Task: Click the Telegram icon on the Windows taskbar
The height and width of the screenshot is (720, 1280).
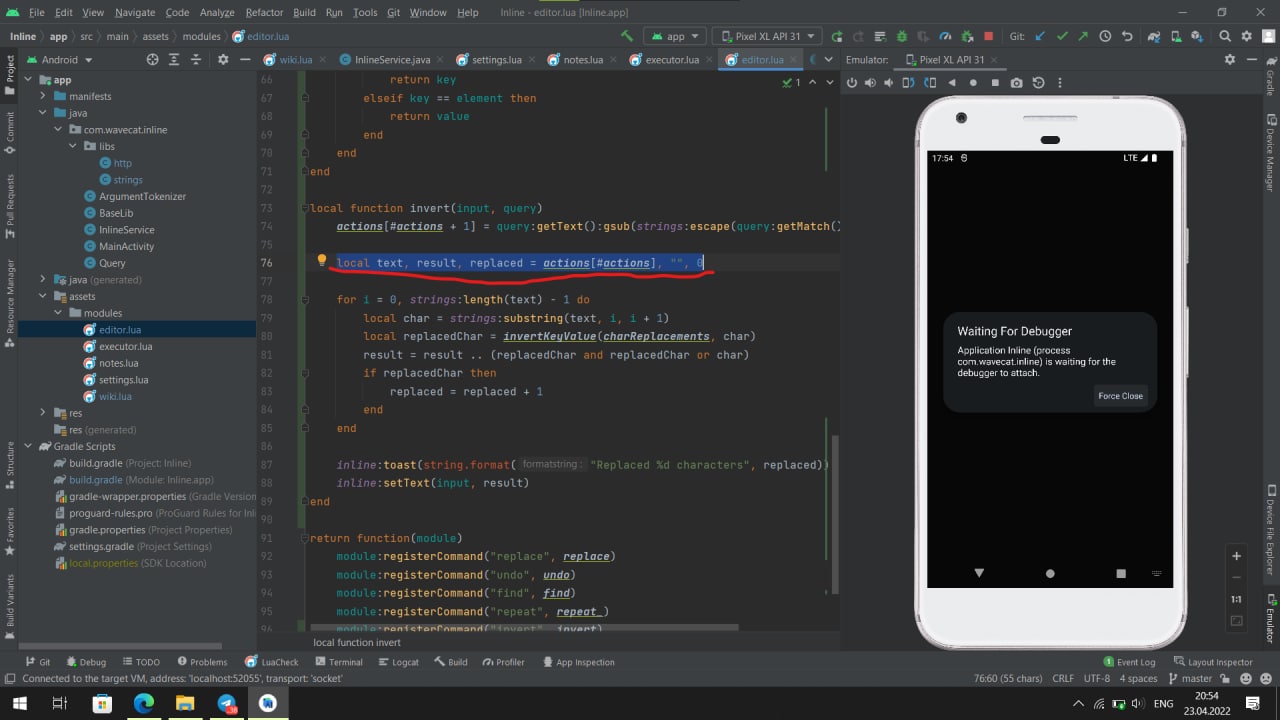Action: tap(226, 703)
